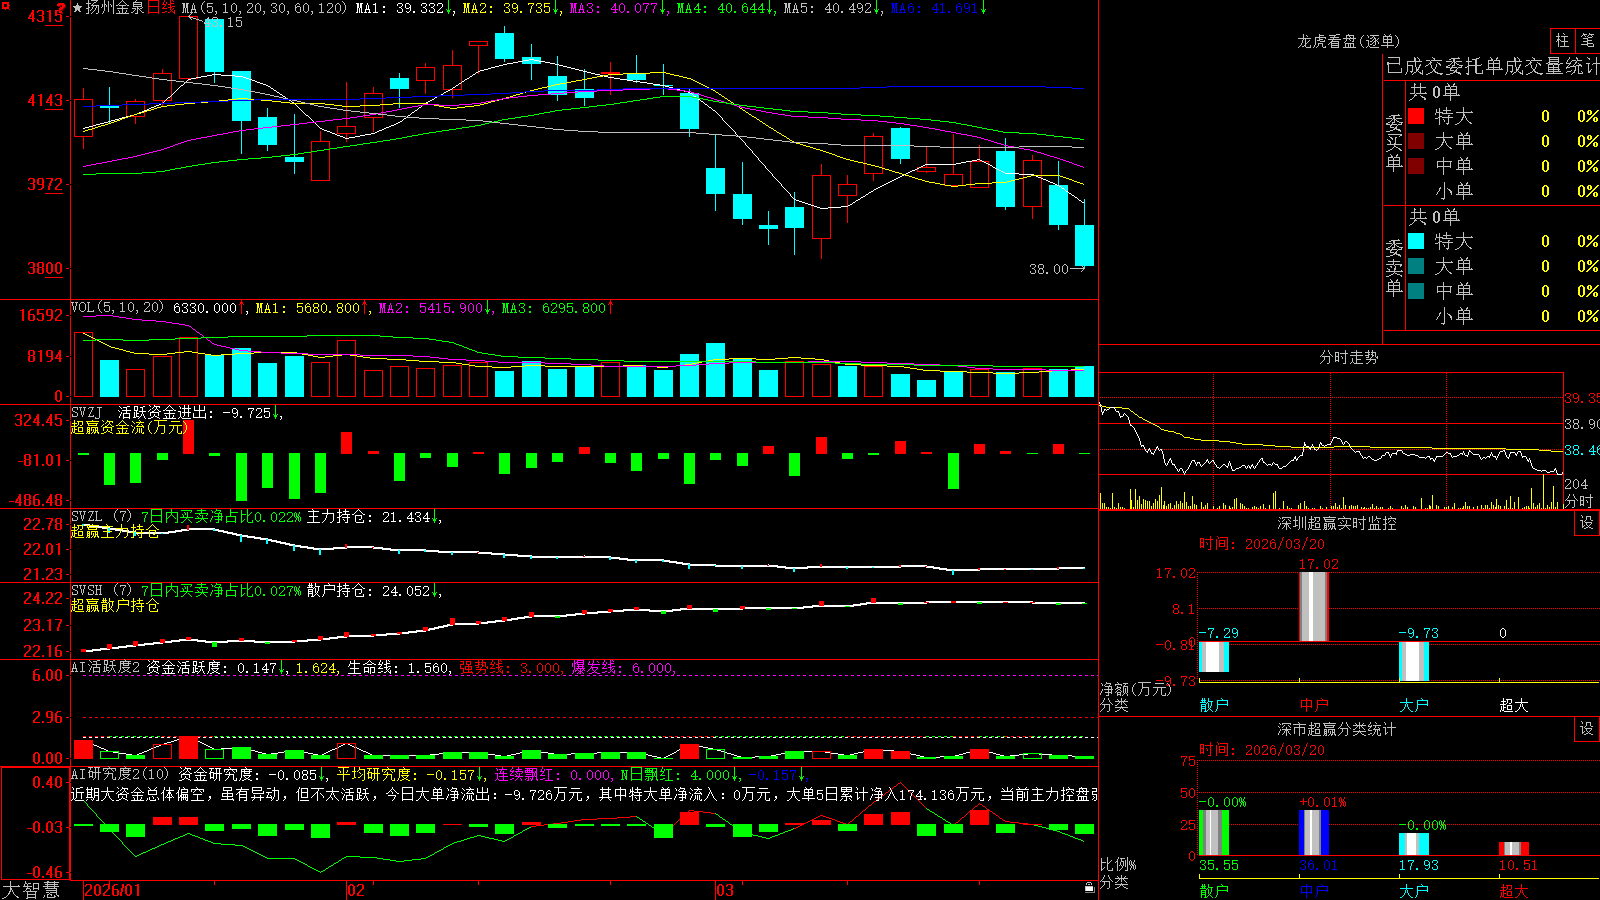Click AI研究度2(10) indicator label

(121, 774)
